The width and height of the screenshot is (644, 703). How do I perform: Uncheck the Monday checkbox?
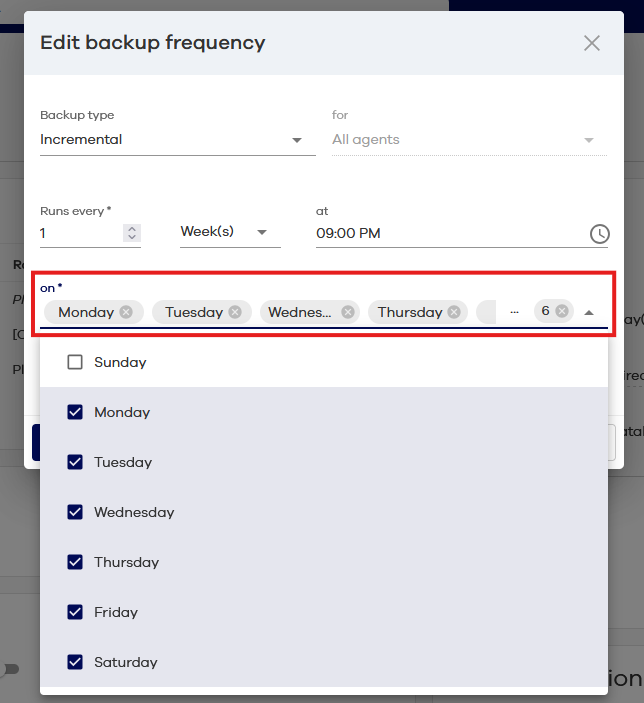(x=75, y=412)
